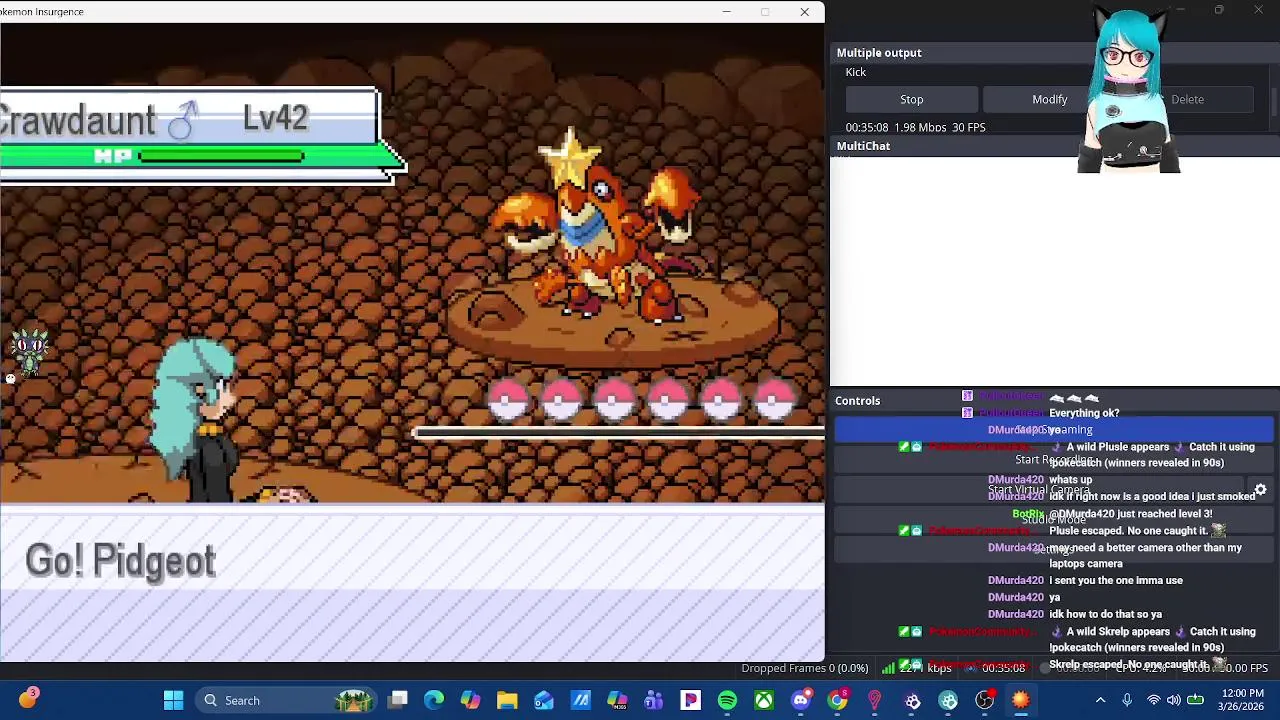
Task: Click the battery tray icon
Action: (1195, 700)
